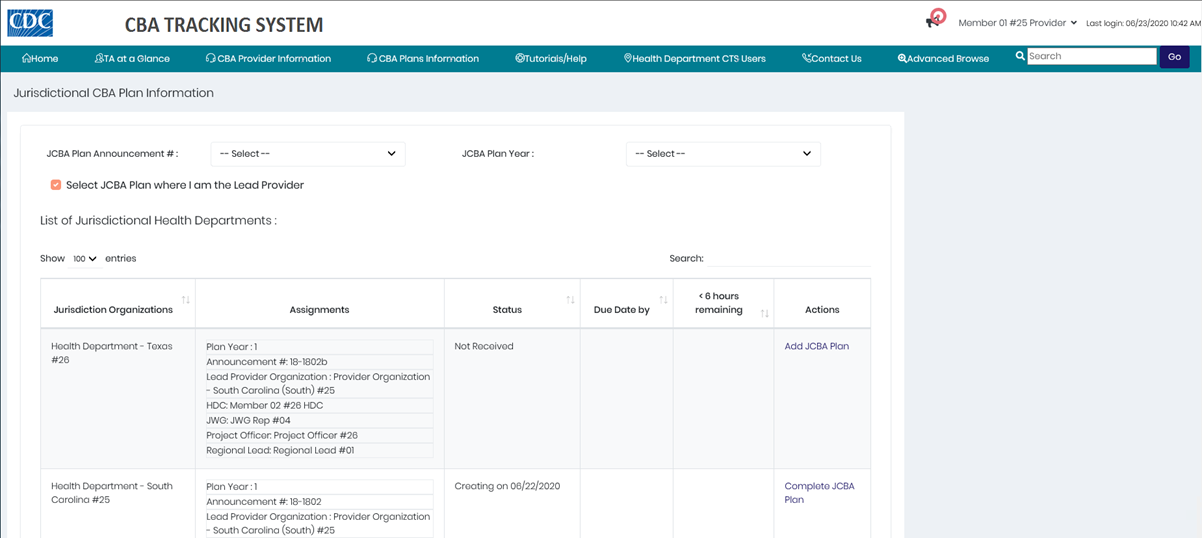Open the JCBA Plan Year dropdown
This screenshot has width=1202, height=538.
722,154
